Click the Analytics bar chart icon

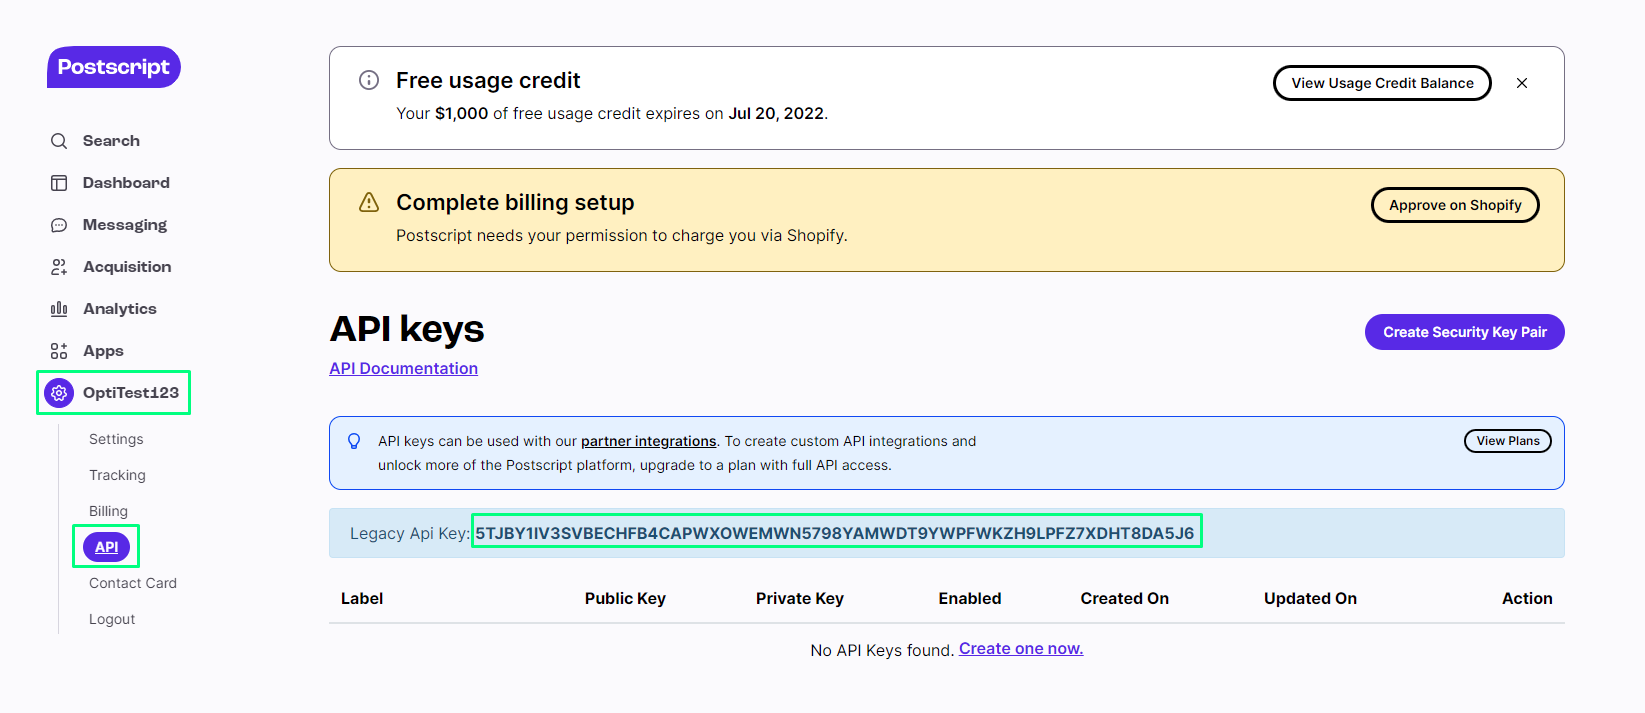[59, 309]
